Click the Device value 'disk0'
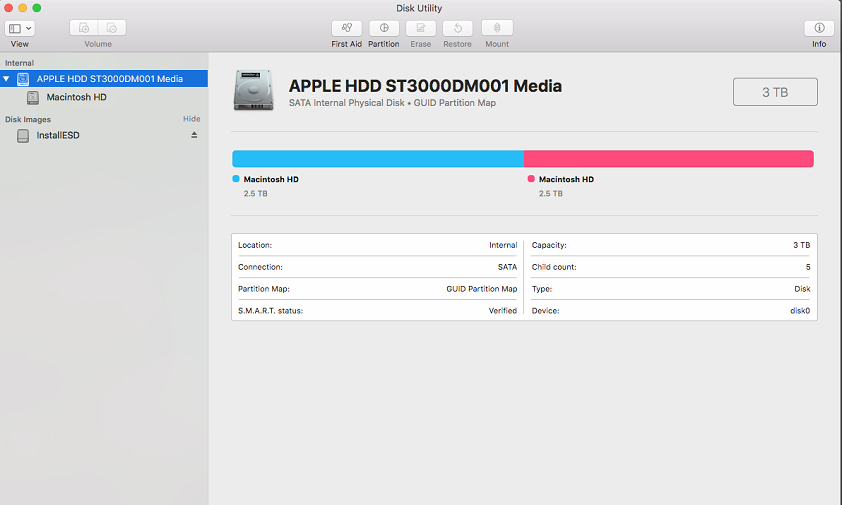This screenshot has width=842, height=505. click(800, 311)
